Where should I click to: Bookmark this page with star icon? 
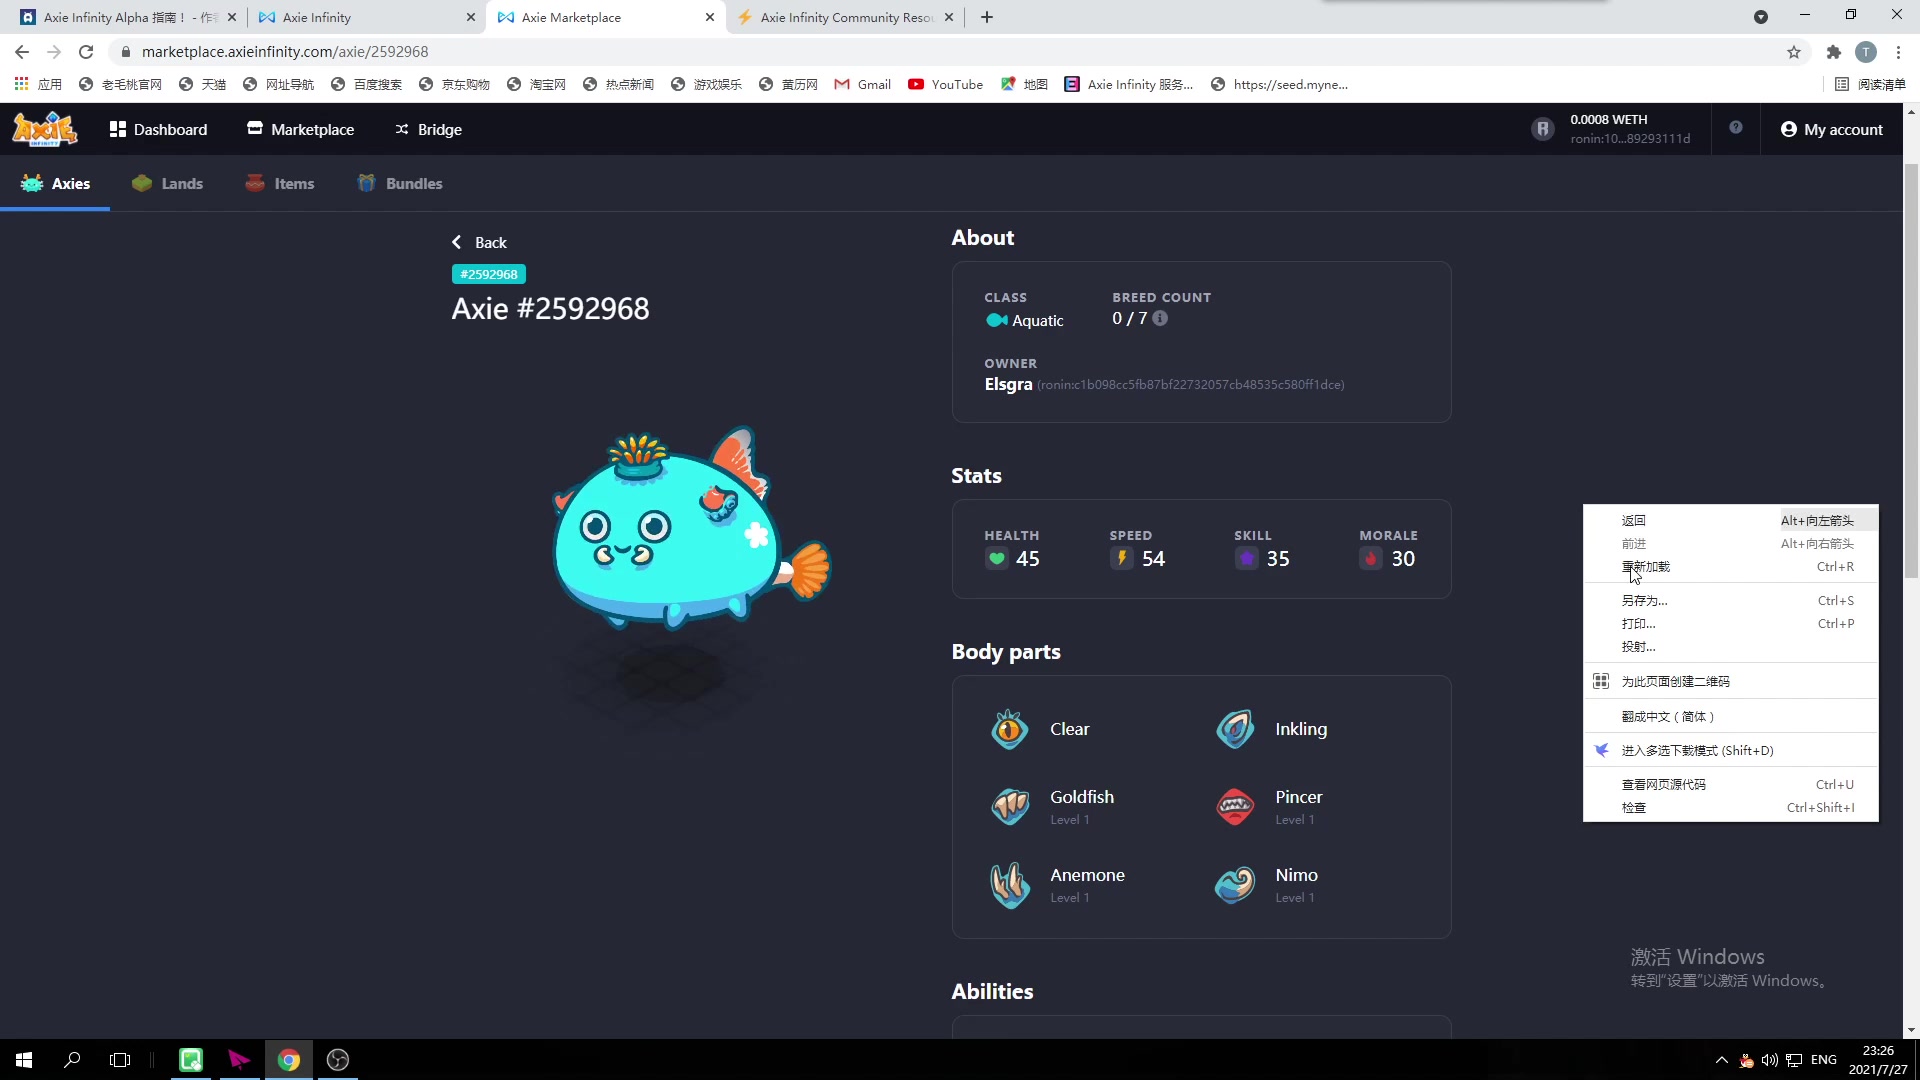click(x=1794, y=52)
